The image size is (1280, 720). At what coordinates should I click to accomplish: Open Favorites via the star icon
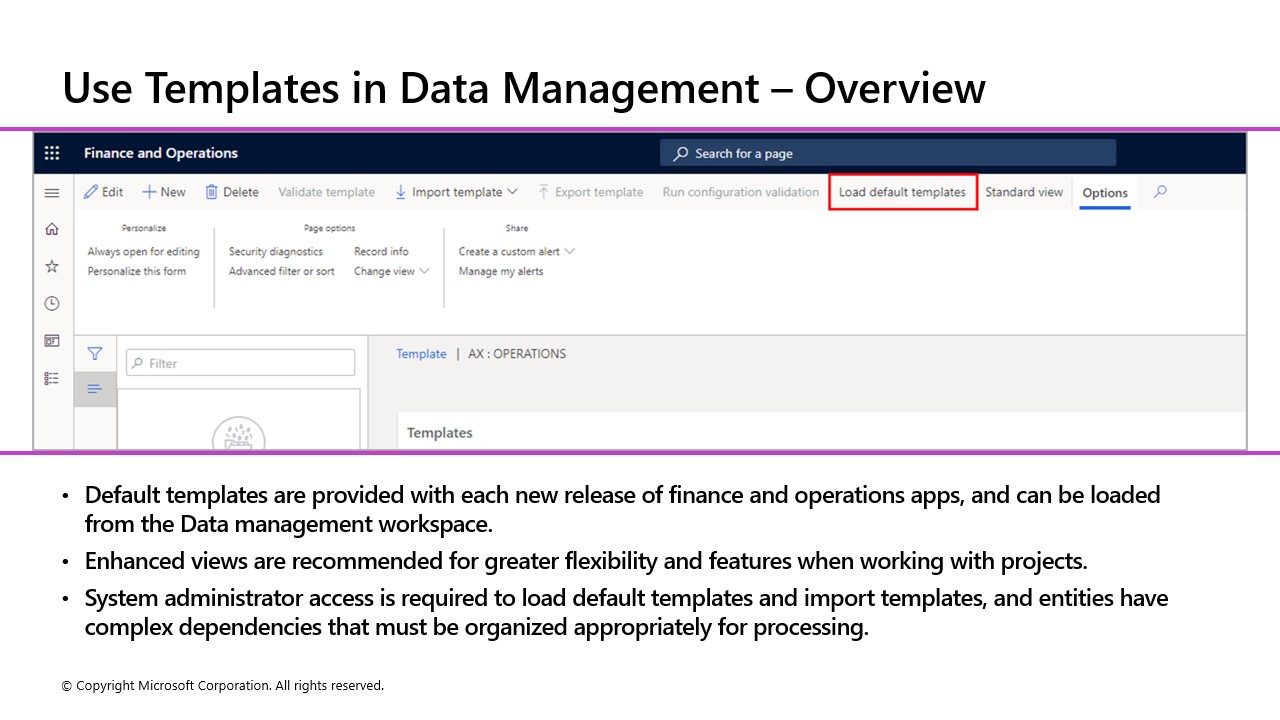pos(51,265)
